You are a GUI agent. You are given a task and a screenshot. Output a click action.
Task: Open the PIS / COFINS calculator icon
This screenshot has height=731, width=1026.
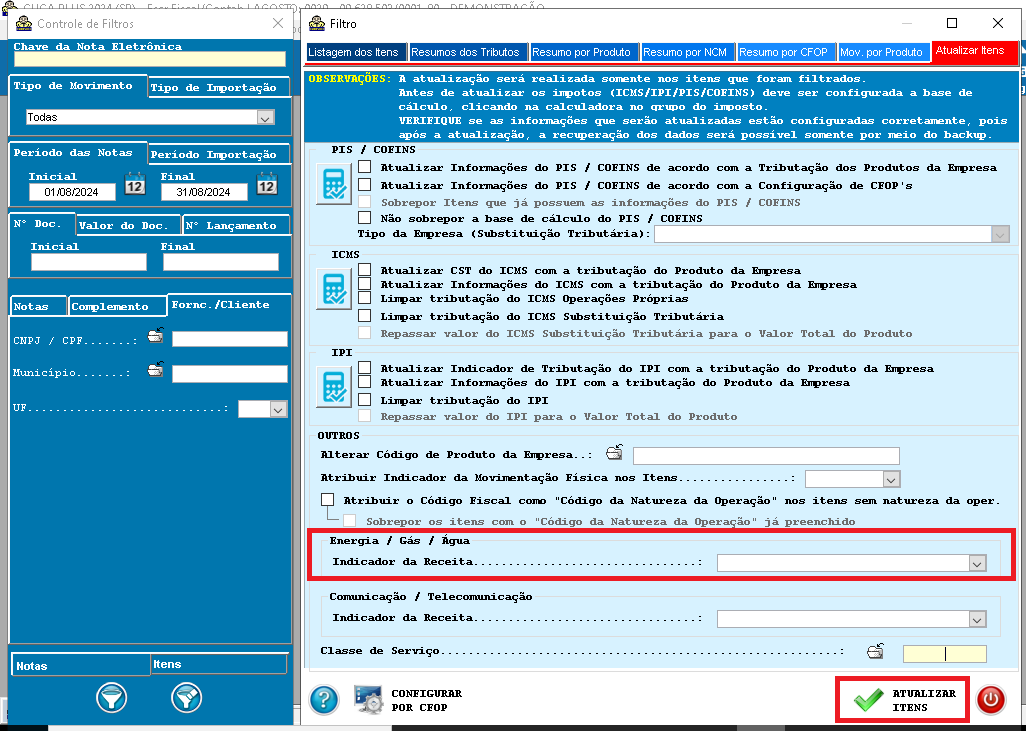coord(334,184)
